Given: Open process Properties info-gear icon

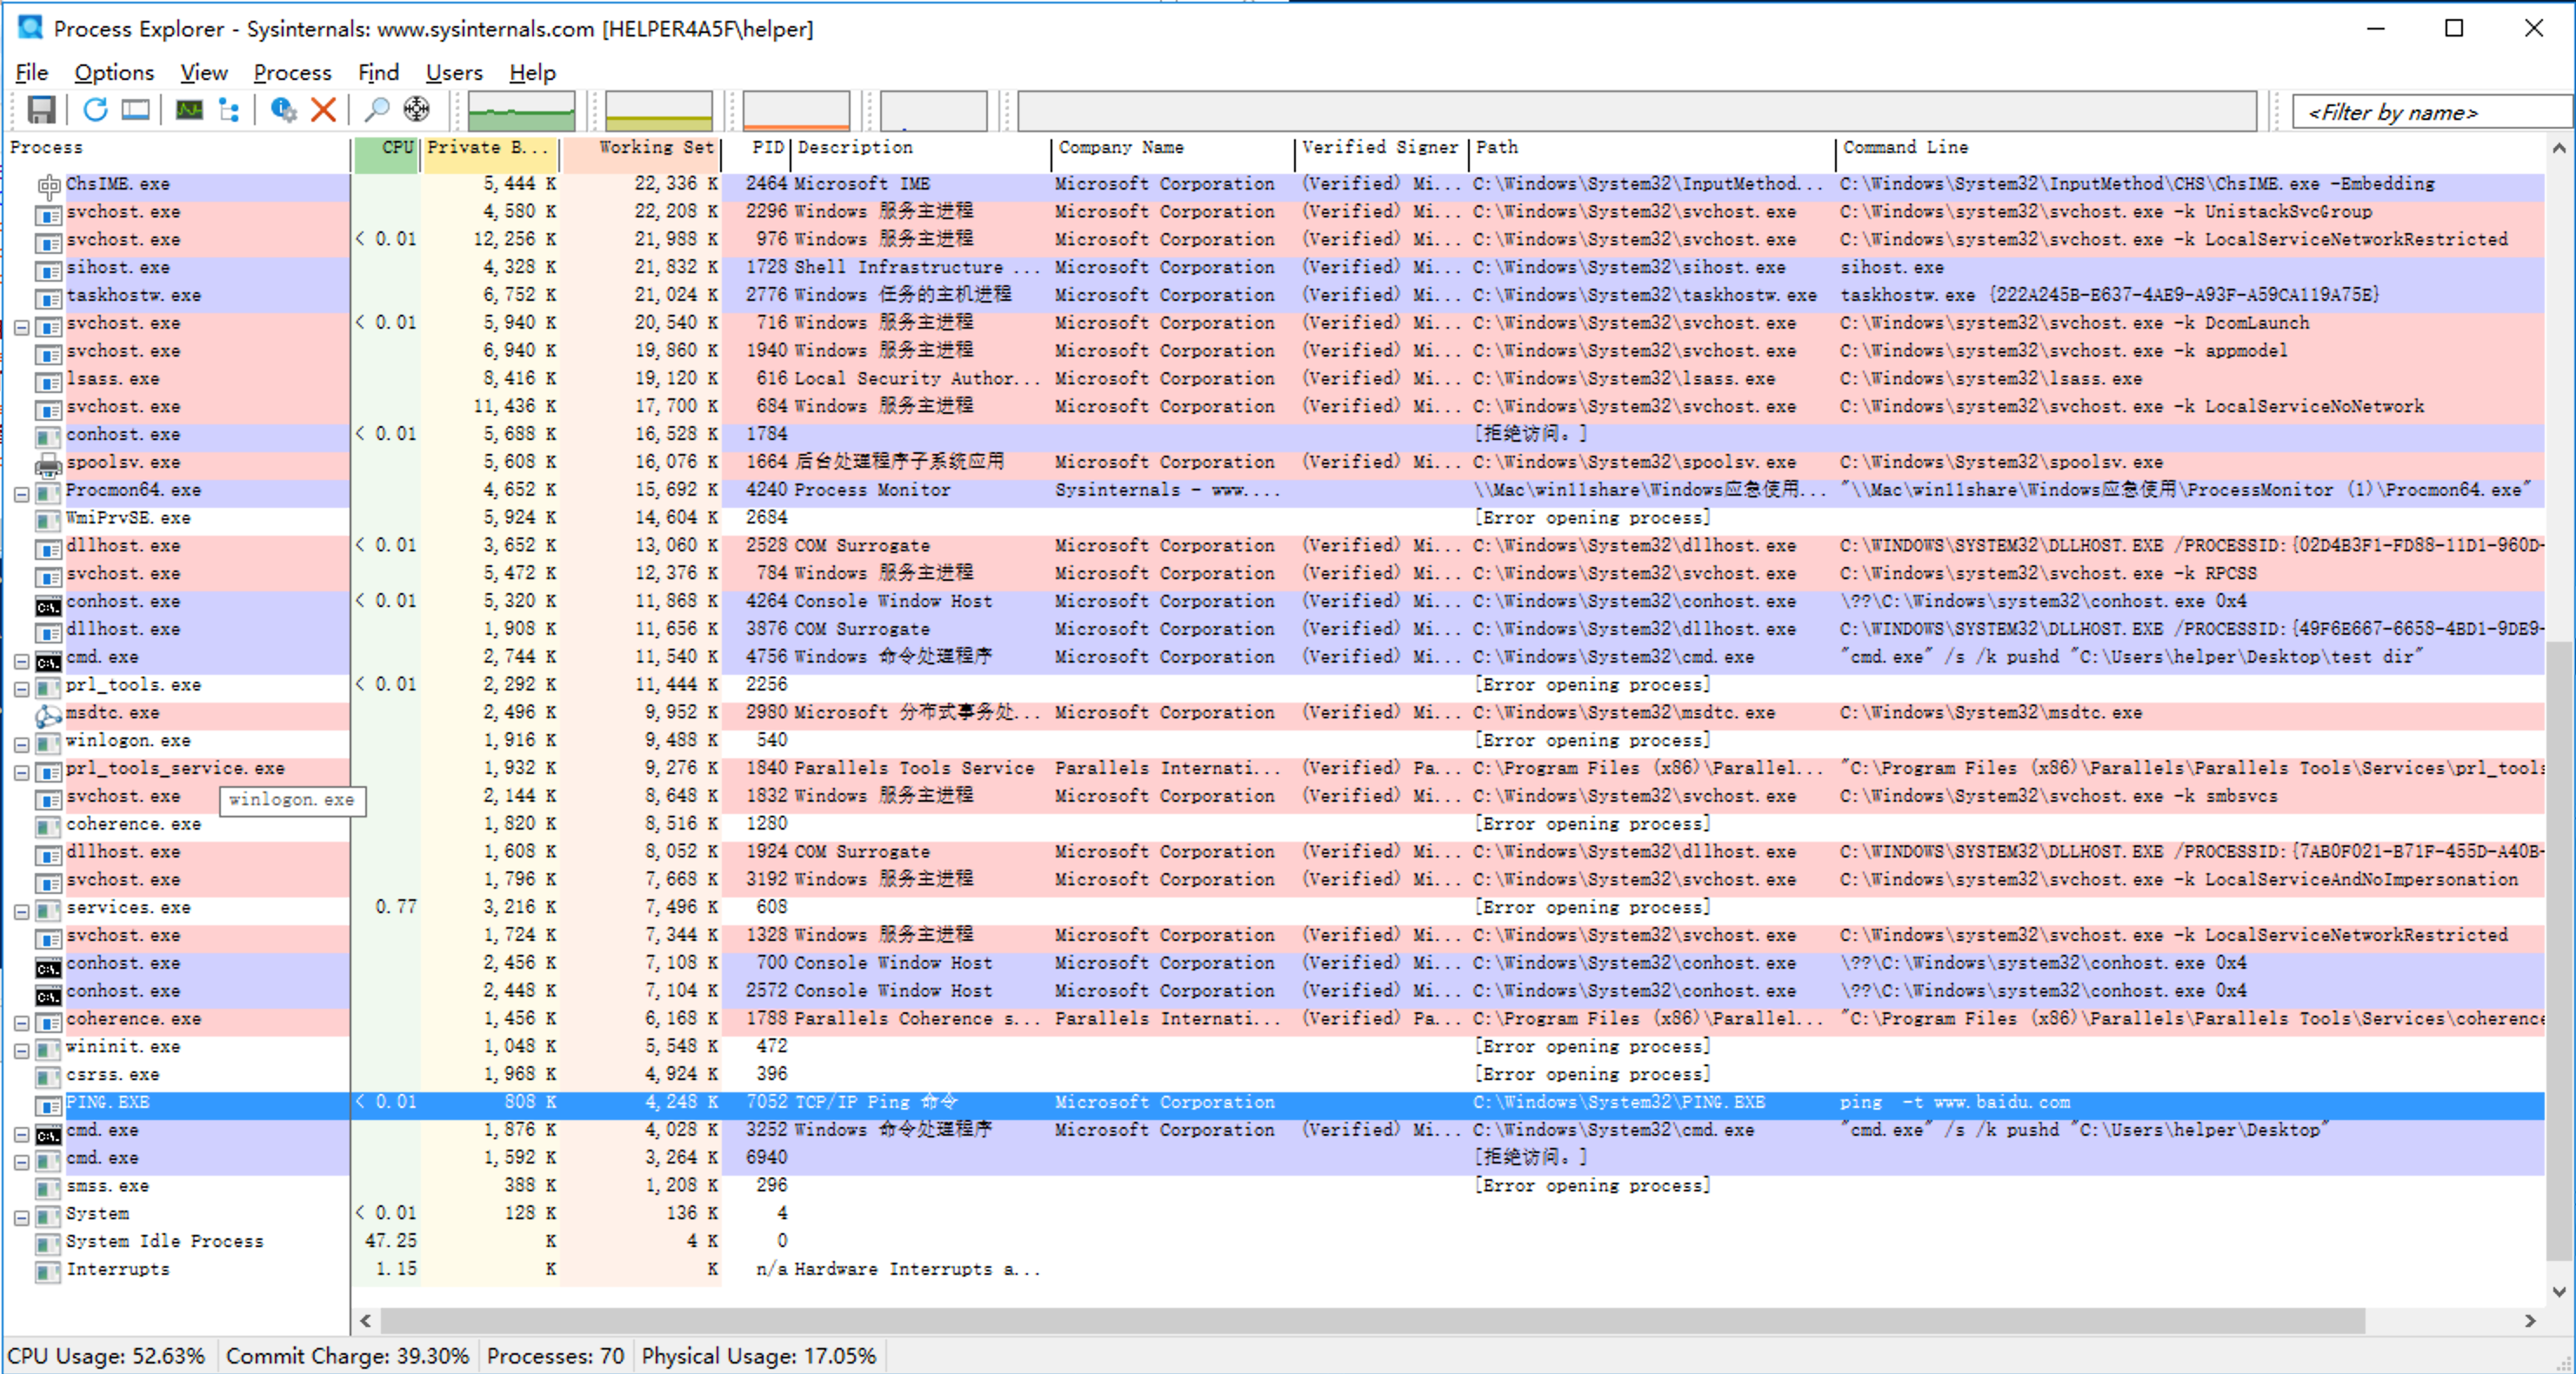Looking at the screenshot, I should coord(283,110).
